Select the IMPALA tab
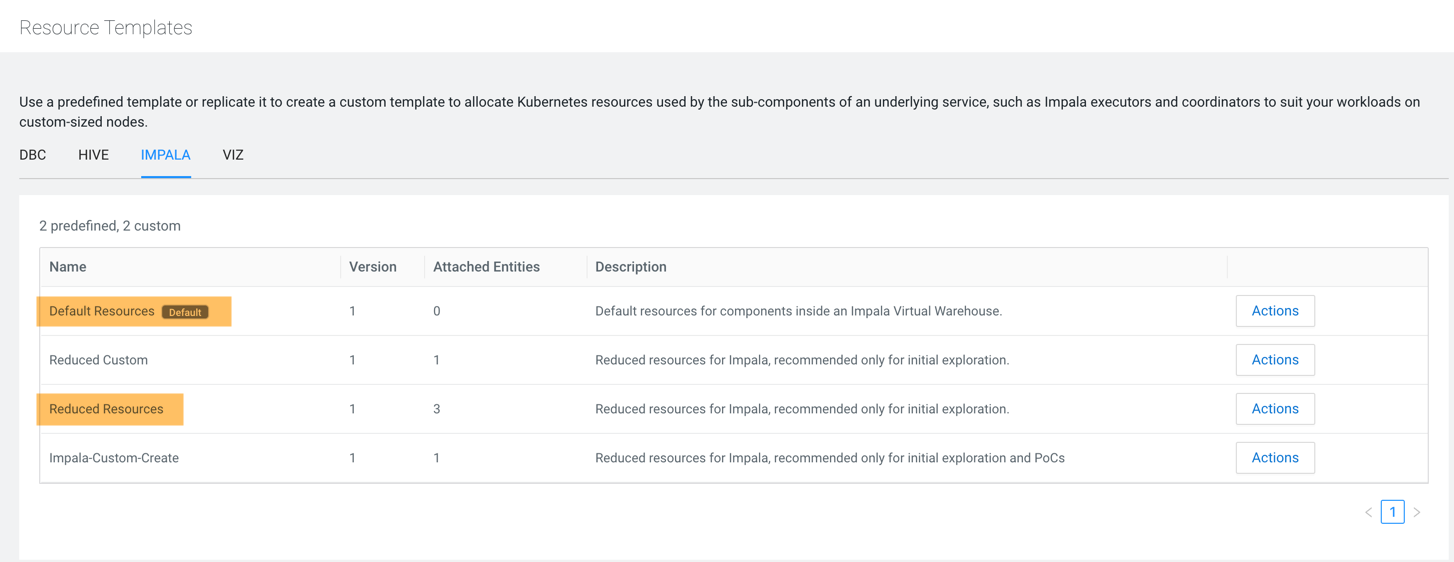The width and height of the screenshot is (1454, 562). tap(166, 155)
